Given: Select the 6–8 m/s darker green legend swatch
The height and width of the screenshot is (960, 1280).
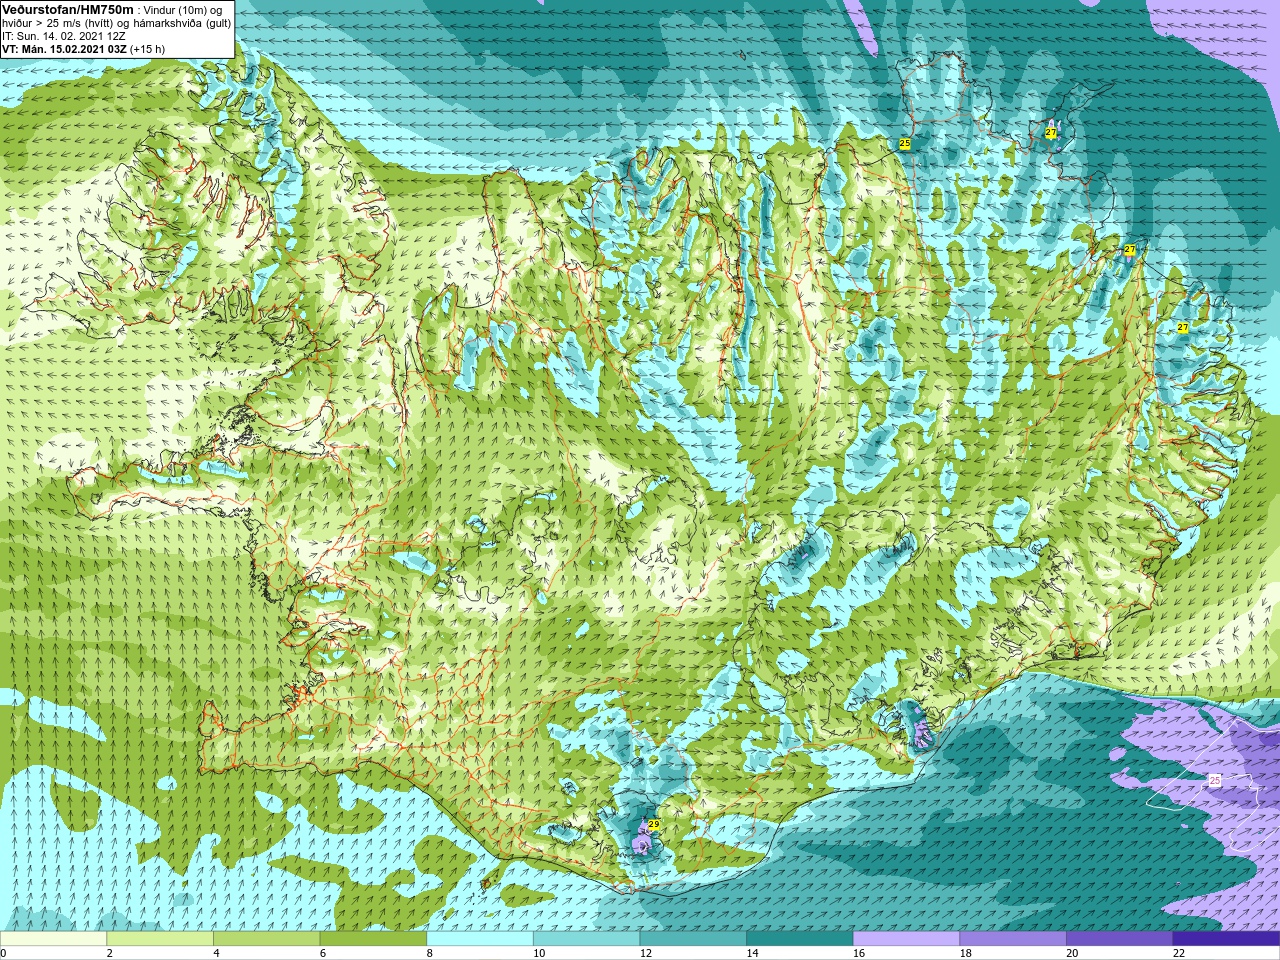Looking at the screenshot, I should [x=373, y=939].
